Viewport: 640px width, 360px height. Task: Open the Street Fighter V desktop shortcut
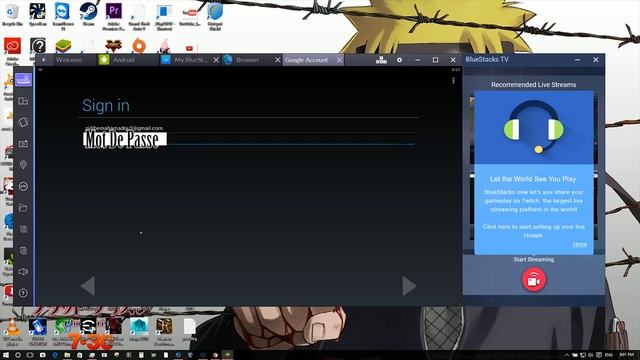(113, 45)
